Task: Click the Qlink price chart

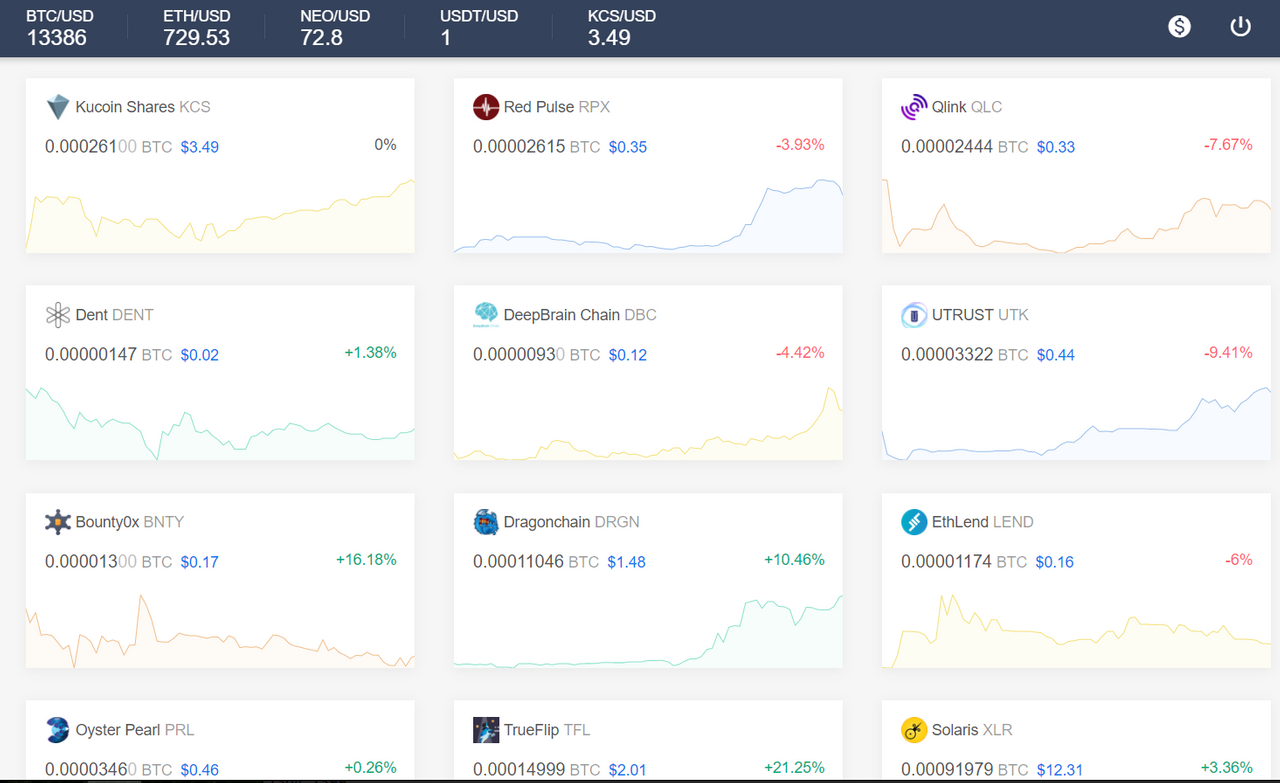Action: 1076,215
